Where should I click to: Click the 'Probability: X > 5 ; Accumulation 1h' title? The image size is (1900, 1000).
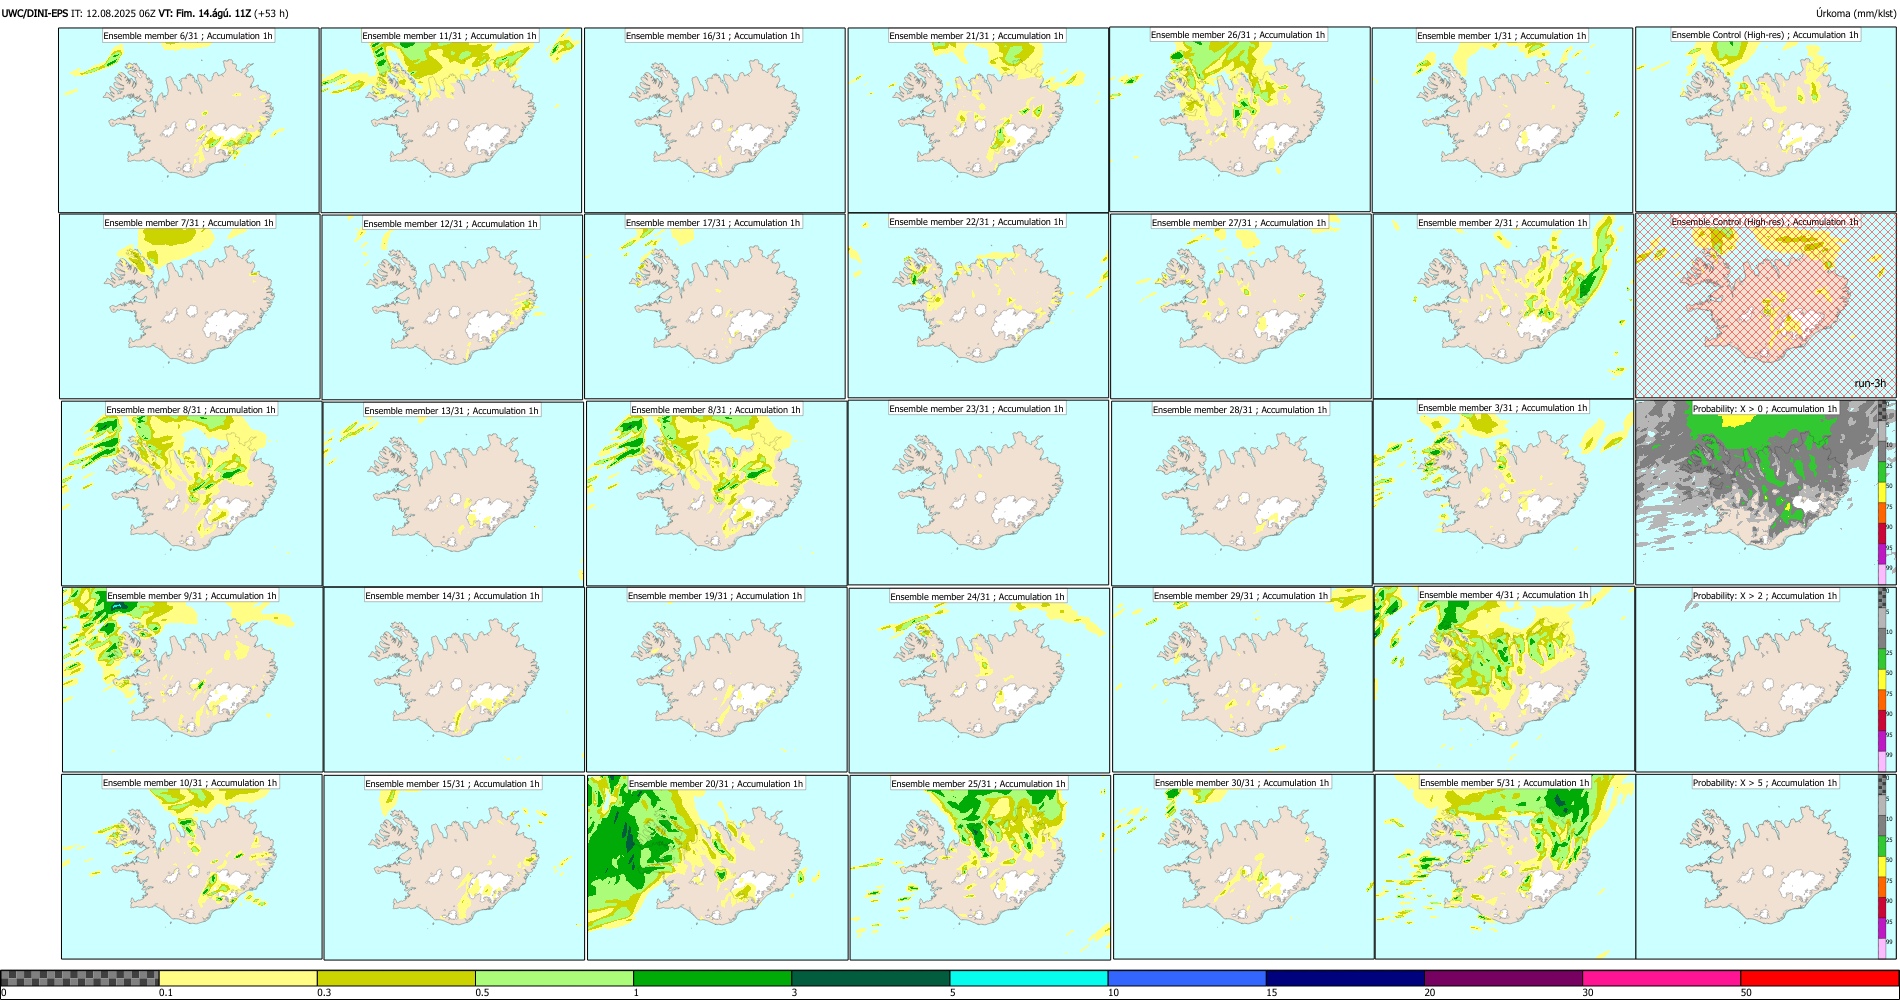point(1765,783)
